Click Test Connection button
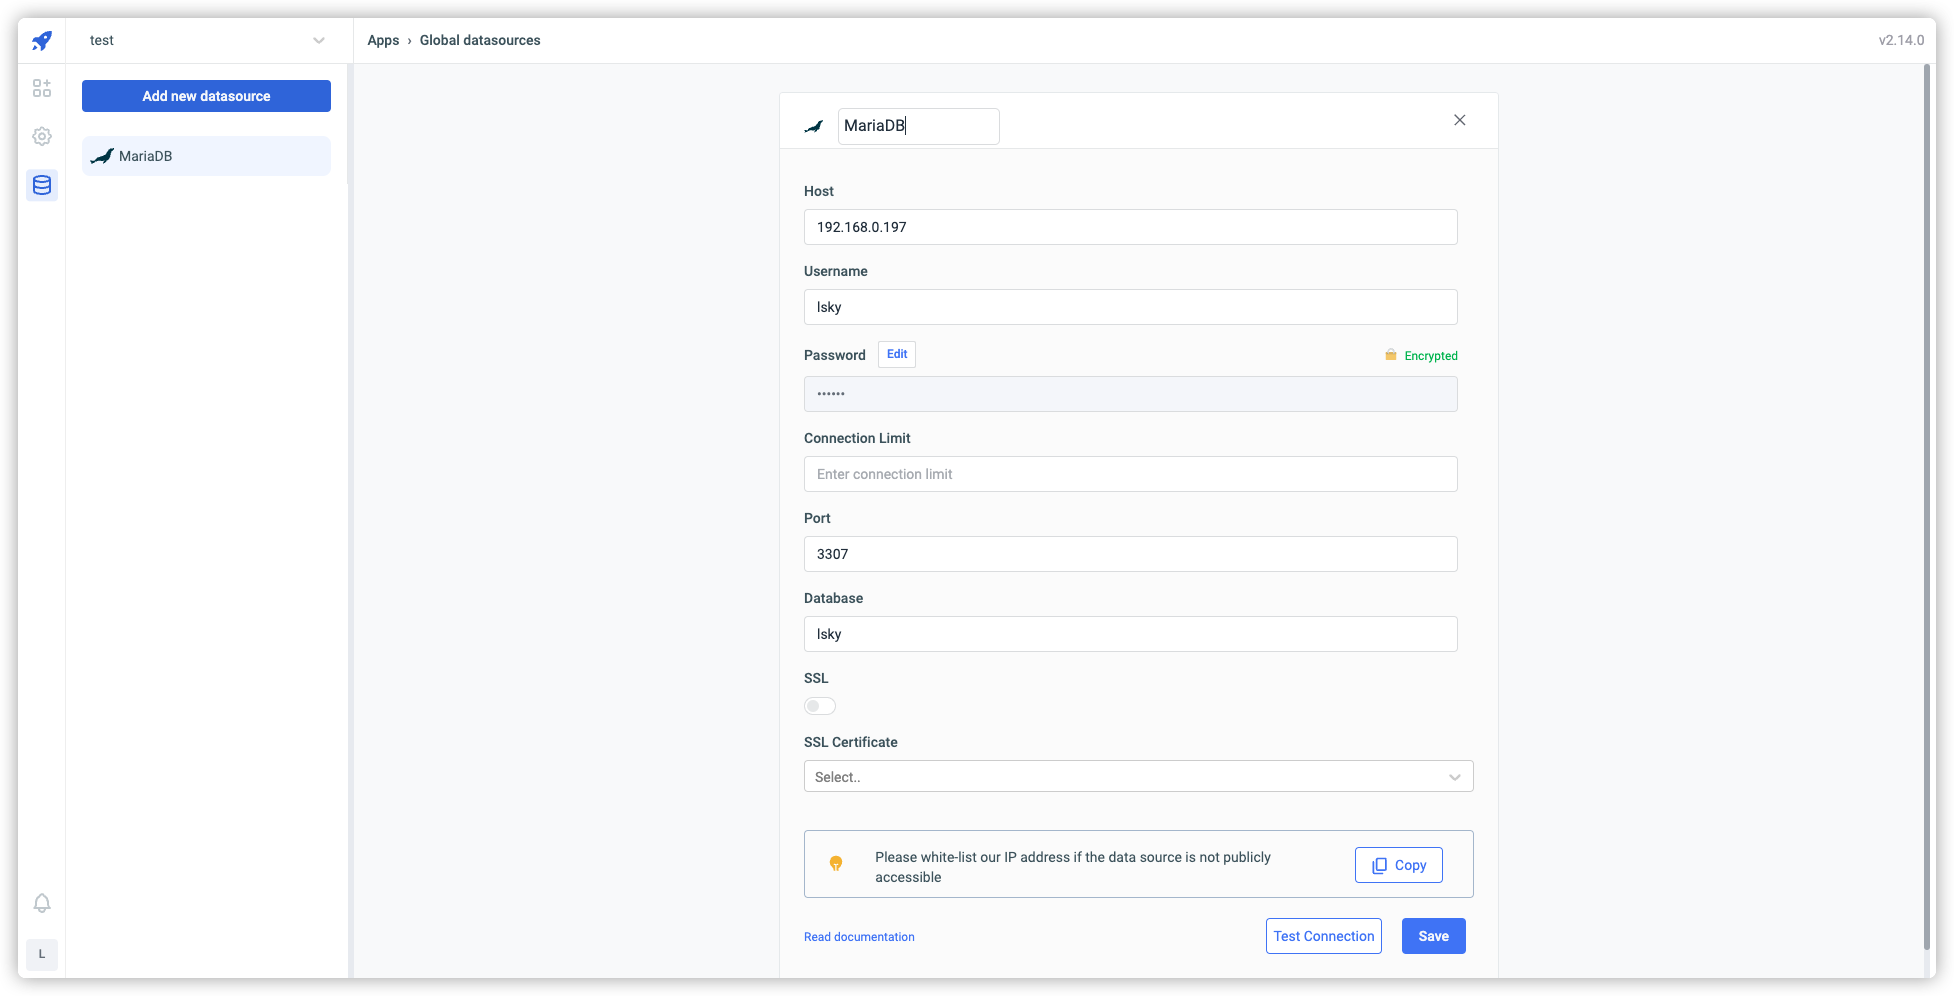This screenshot has width=1954, height=996. [x=1323, y=936]
